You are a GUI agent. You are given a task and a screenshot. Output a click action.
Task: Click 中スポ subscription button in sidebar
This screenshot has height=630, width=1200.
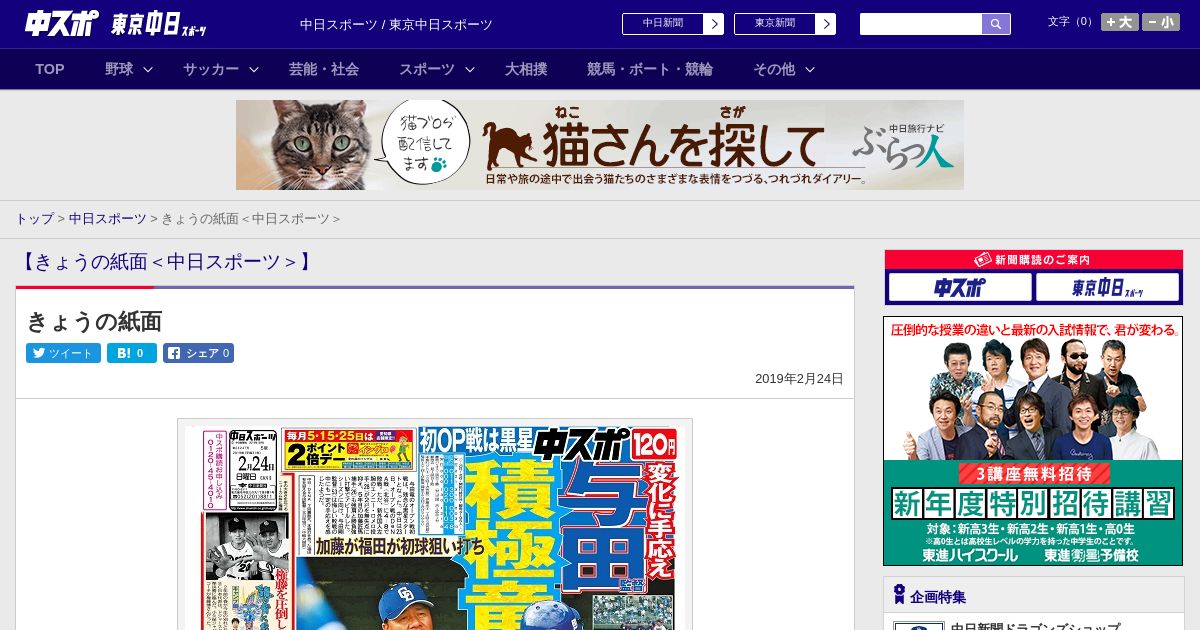[x=960, y=288]
